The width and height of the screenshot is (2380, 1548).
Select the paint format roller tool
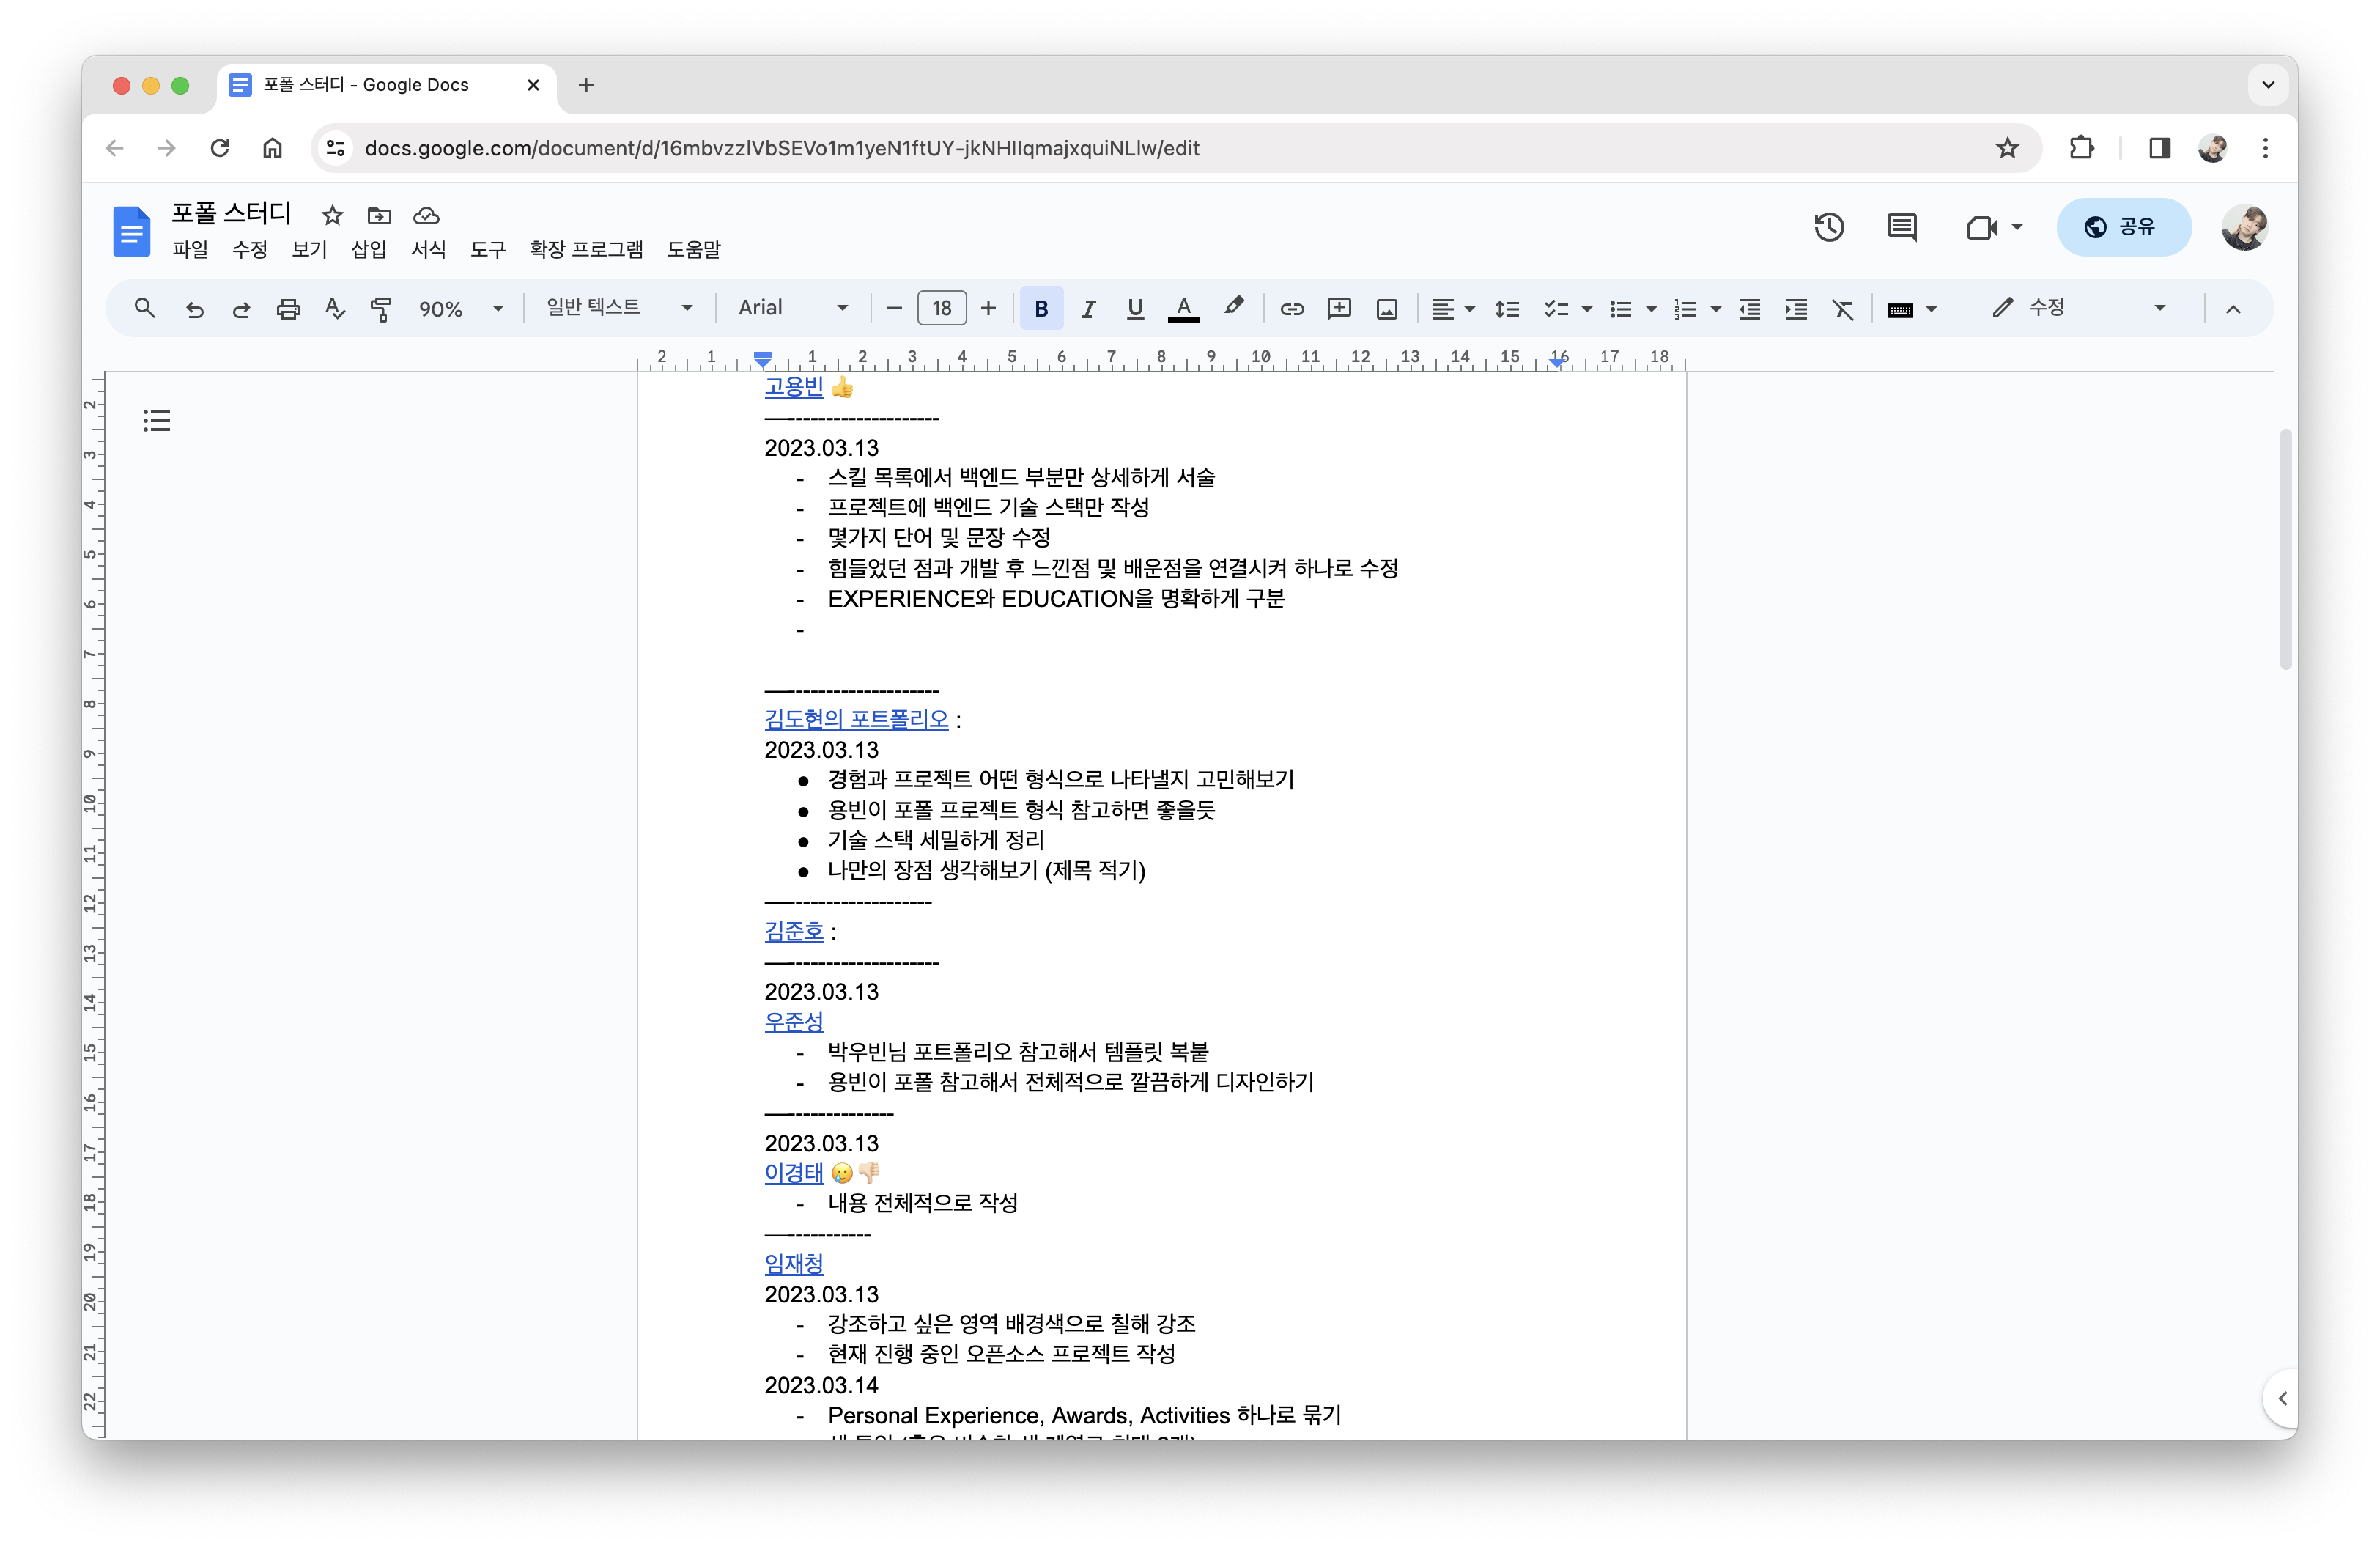click(x=380, y=309)
